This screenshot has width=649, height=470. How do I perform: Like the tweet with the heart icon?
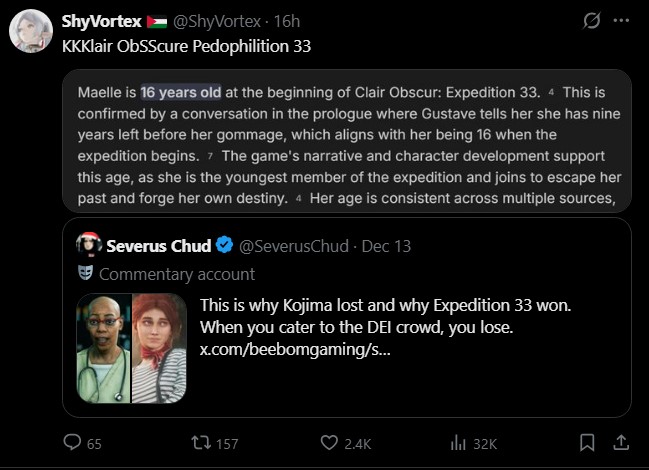pyautogui.click(x=330, y=442)
